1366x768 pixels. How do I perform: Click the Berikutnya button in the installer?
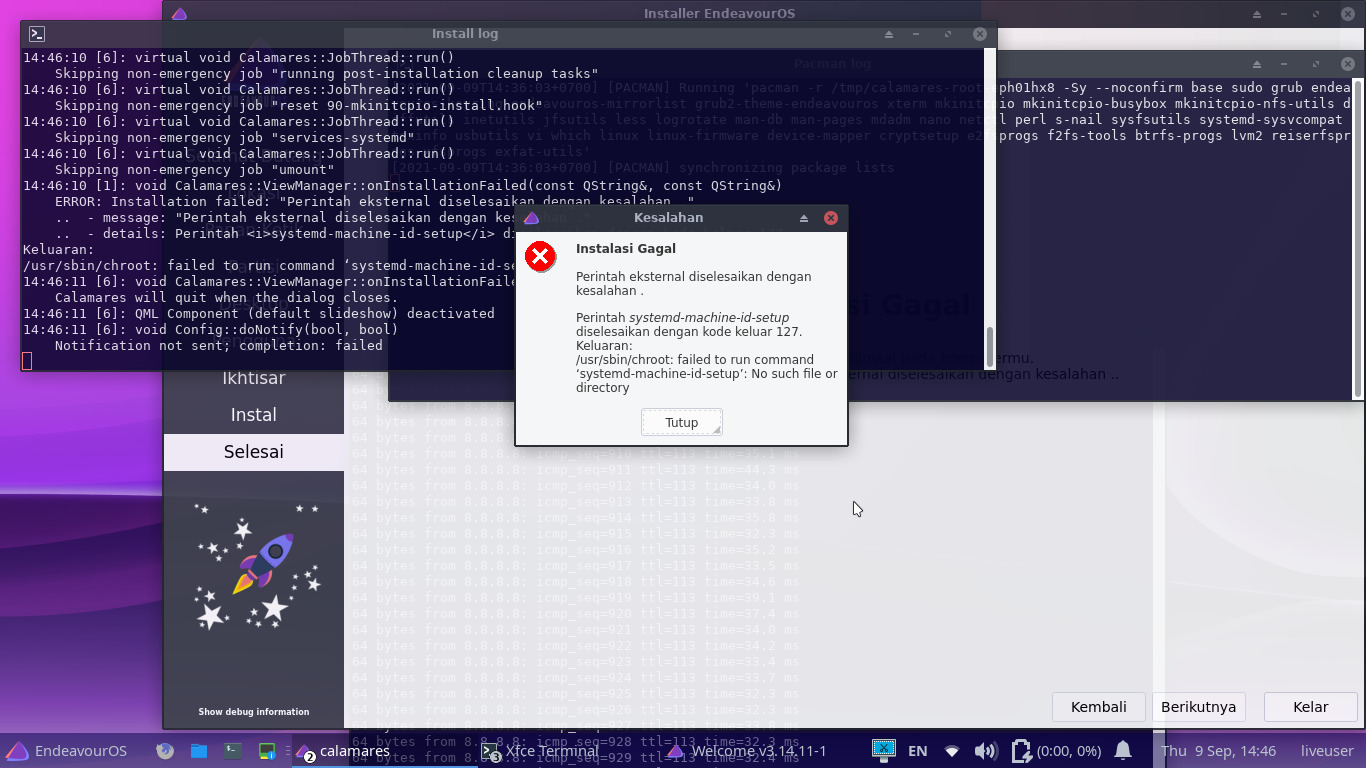pyautogui.click(x=1198, y=707)
